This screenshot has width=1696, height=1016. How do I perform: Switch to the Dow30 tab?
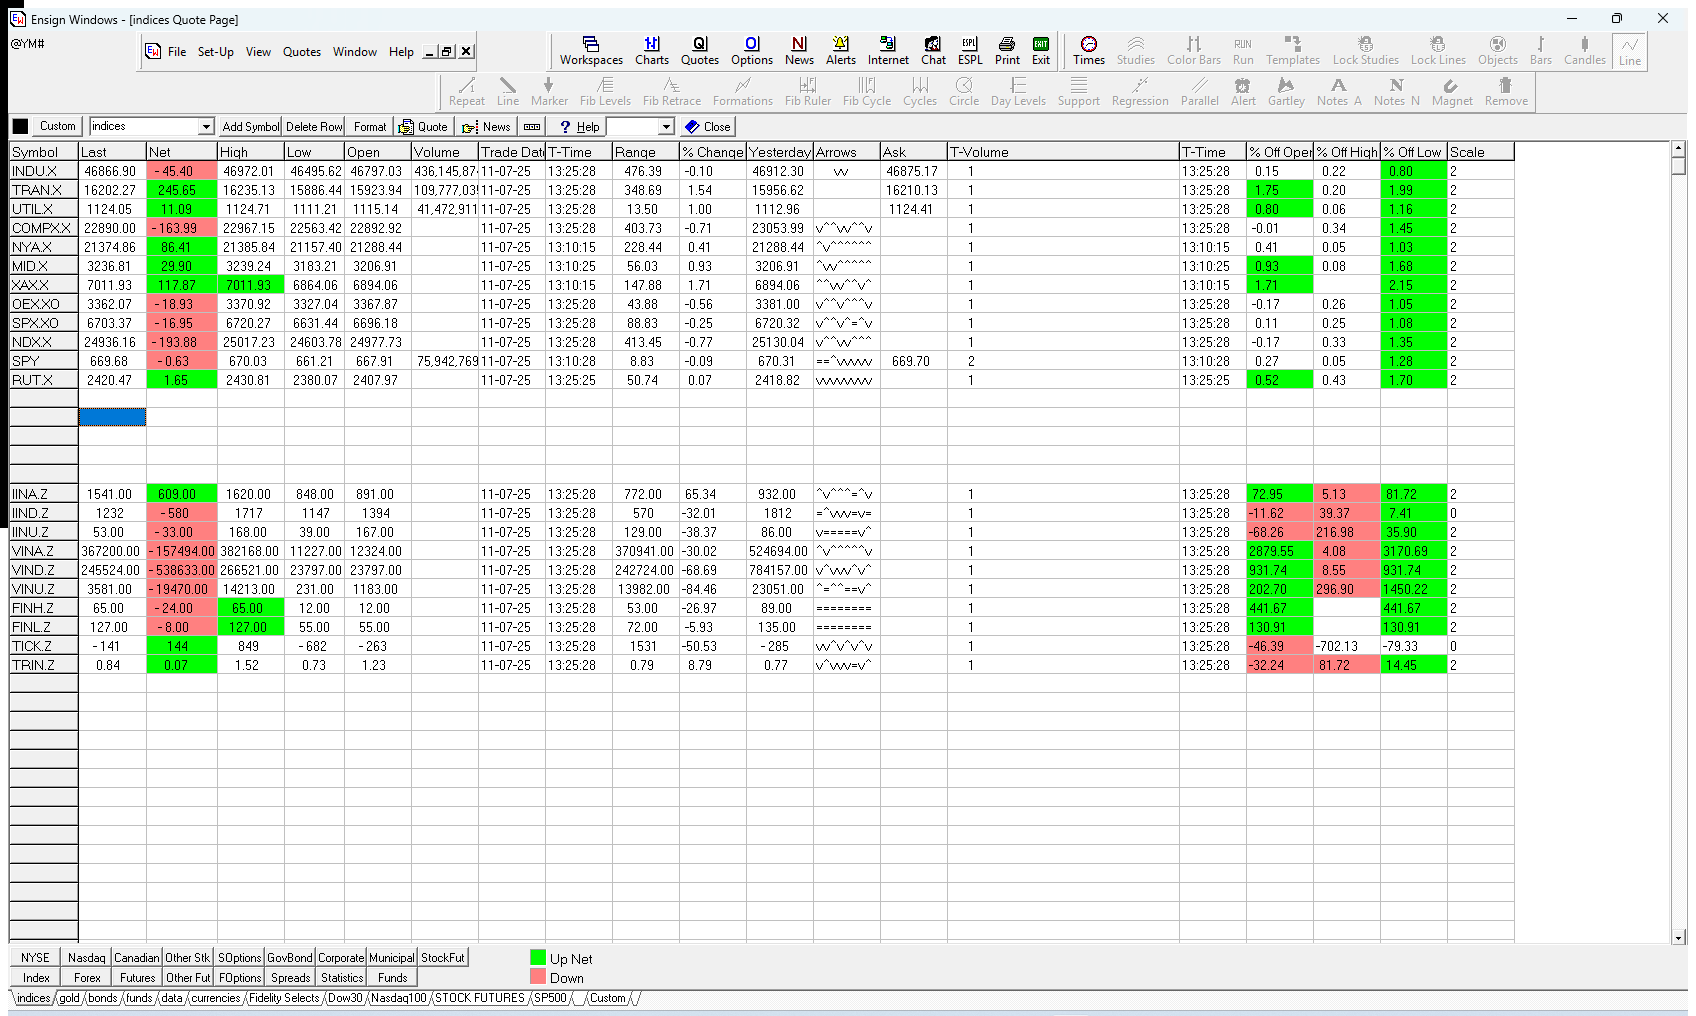click(x=345, y=998)
